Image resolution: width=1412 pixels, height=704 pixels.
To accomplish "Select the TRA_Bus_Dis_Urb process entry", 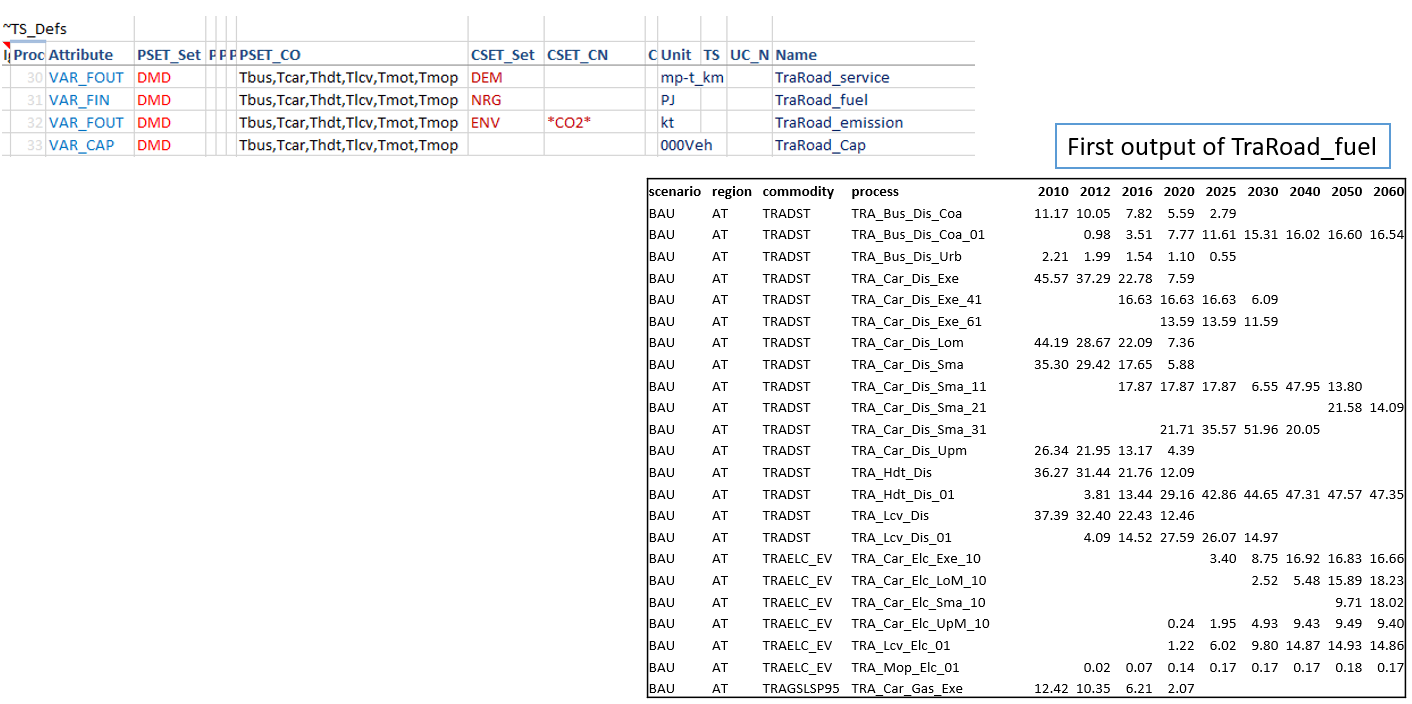I will [x=906, y=256].
